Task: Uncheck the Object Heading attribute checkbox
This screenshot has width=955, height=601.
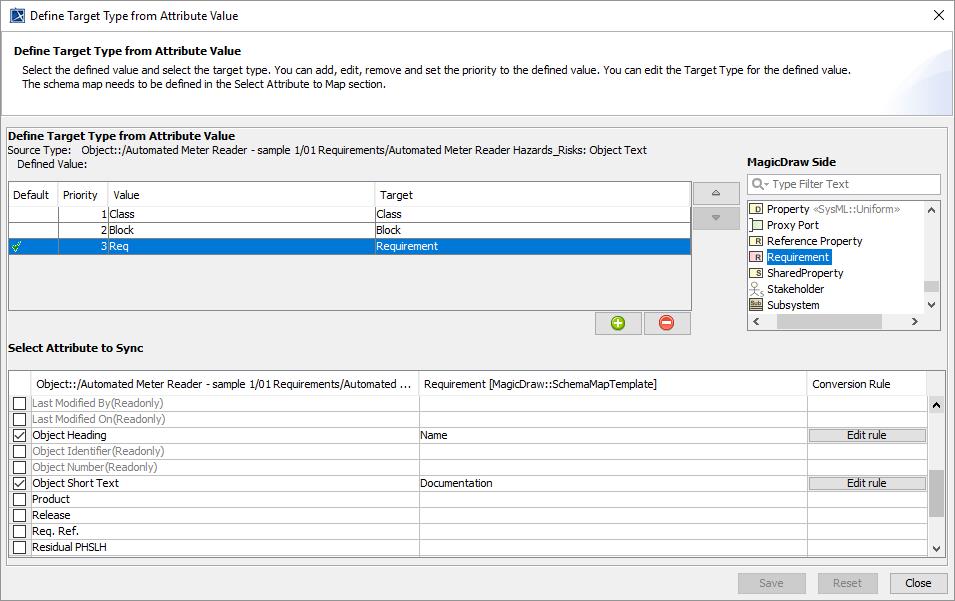Action: pos(19,435)
